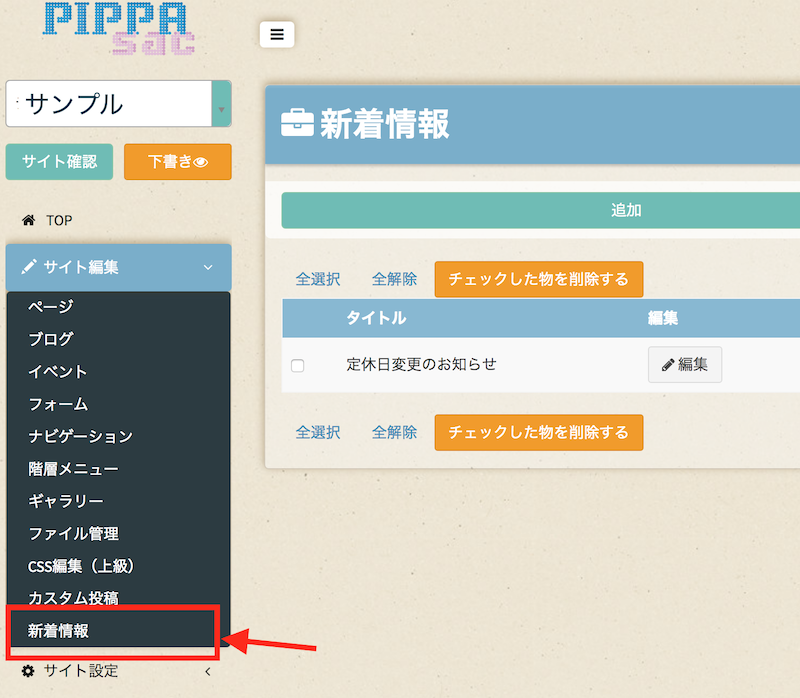Check the 定休日変更のお知らせ checkbox
The image size is (800, 698).
click(297, 365)
